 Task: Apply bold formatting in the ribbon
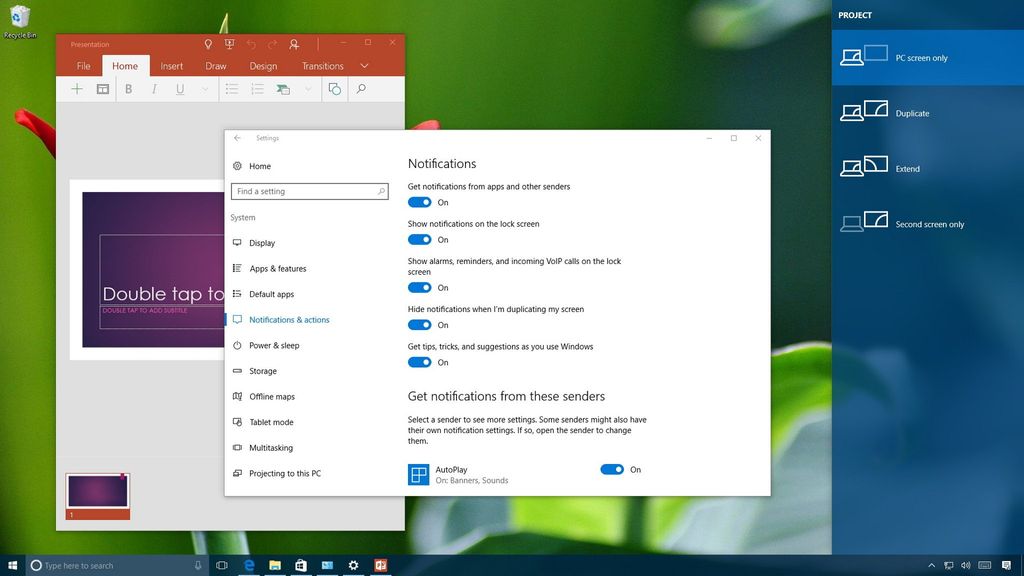pyautogui.click(x=128, y=89)
